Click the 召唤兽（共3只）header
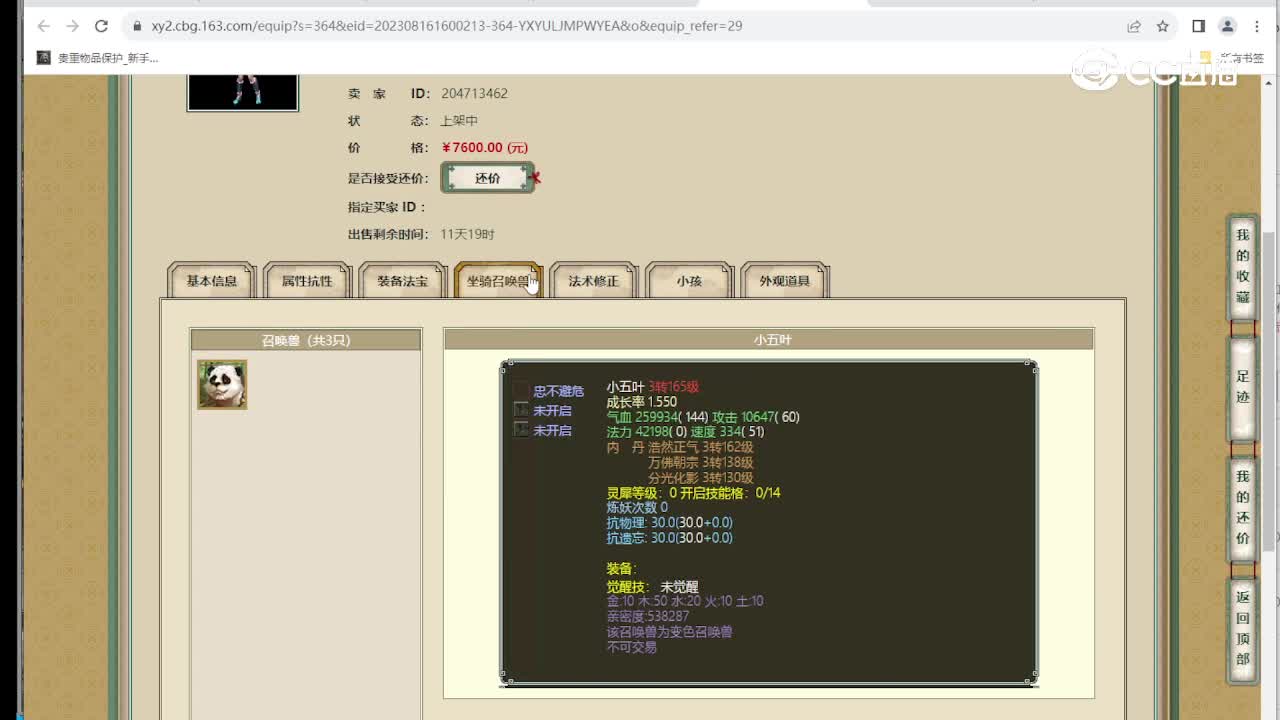This screenshot has width=1280, height=720. 306,340
